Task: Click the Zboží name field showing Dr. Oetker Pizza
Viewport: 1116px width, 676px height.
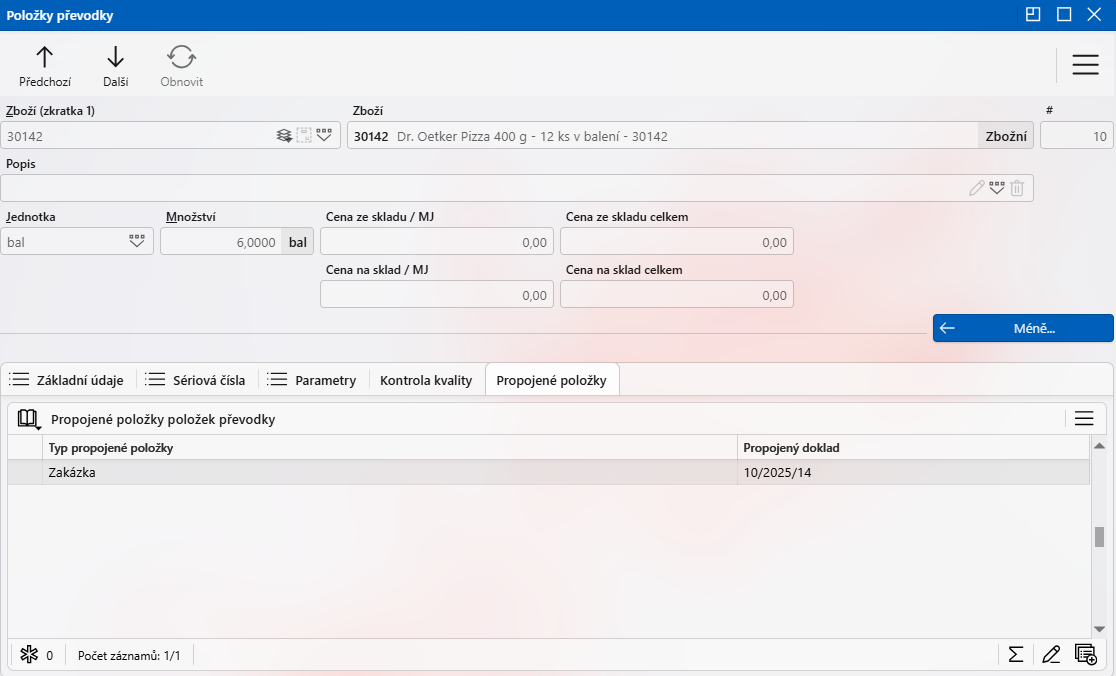Action: [663, 136]
